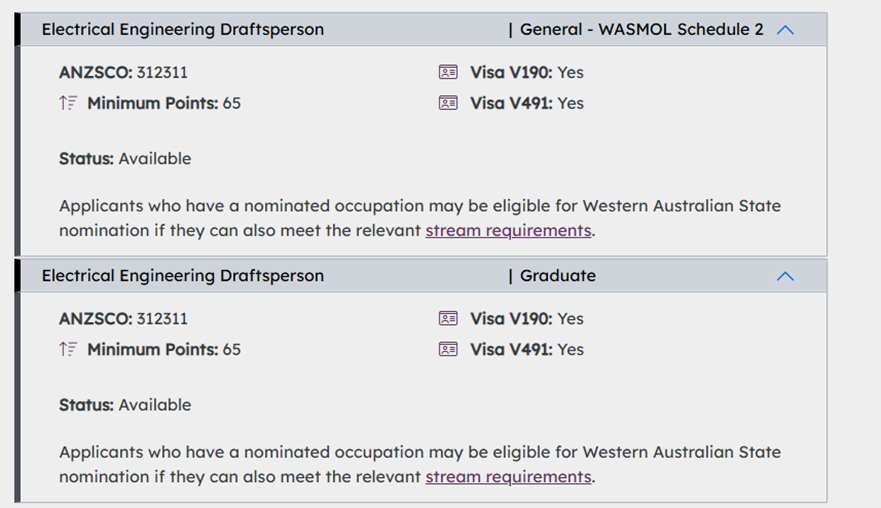Click Electrical Engineering Draftsperson title of Graduate panel

tap(182, 276)
